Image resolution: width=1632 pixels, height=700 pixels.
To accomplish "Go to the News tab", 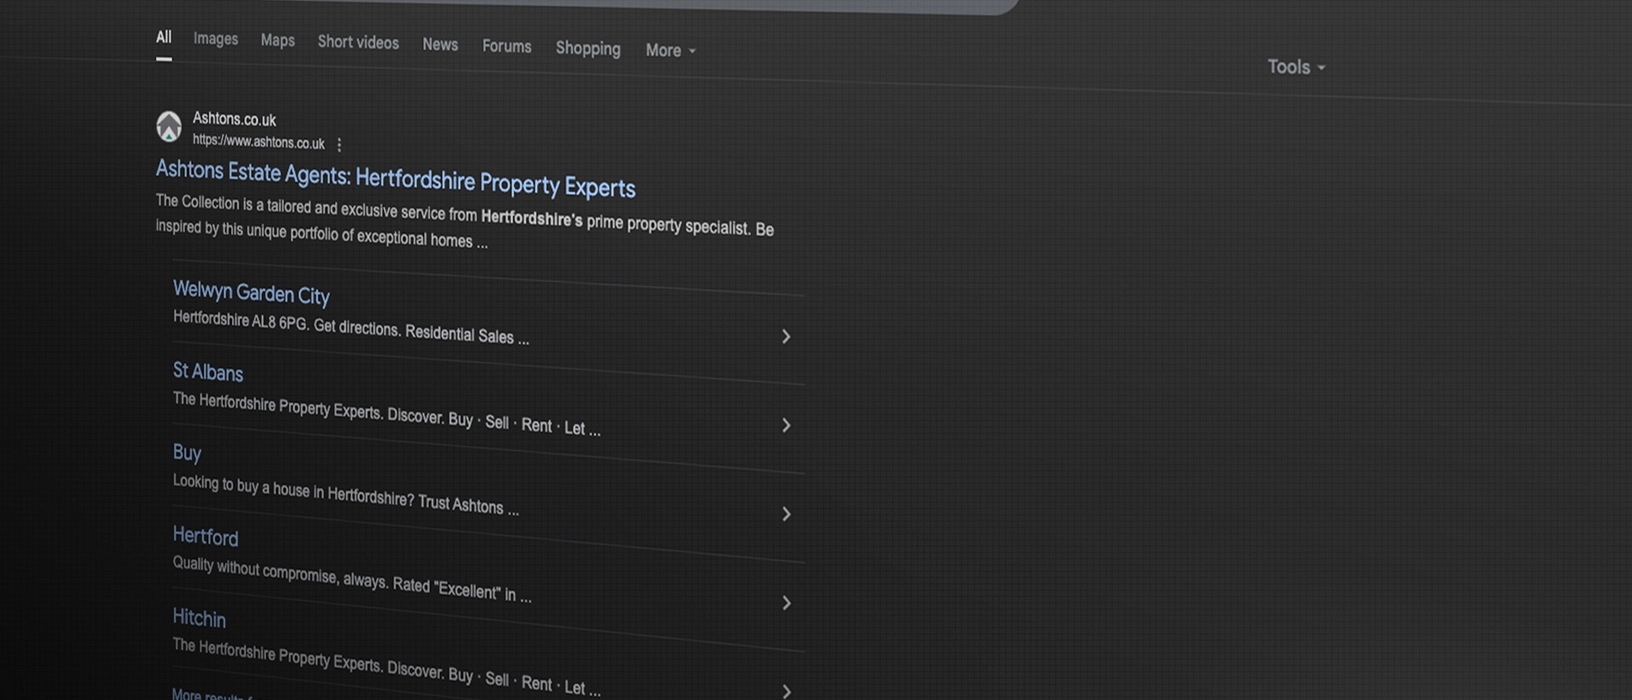I will (x=440, y=45).
